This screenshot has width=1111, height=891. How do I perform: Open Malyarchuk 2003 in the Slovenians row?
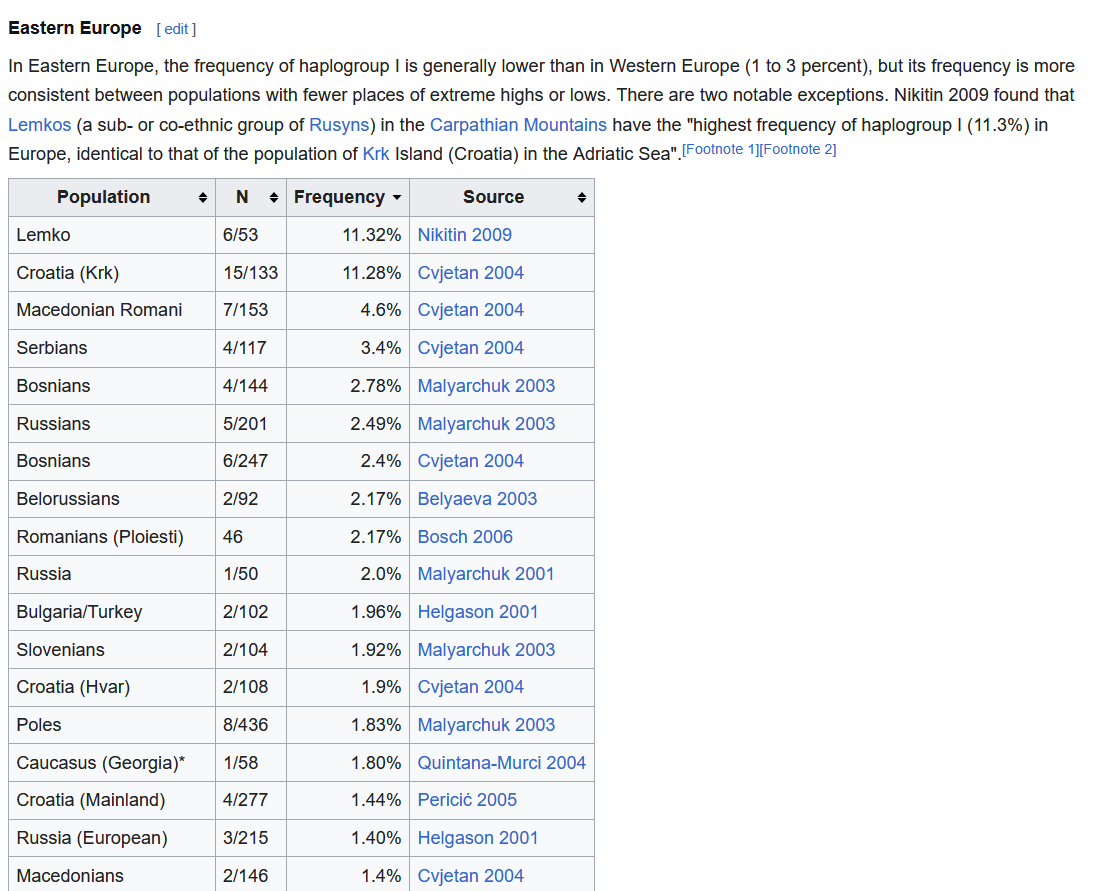click(486, 649)
